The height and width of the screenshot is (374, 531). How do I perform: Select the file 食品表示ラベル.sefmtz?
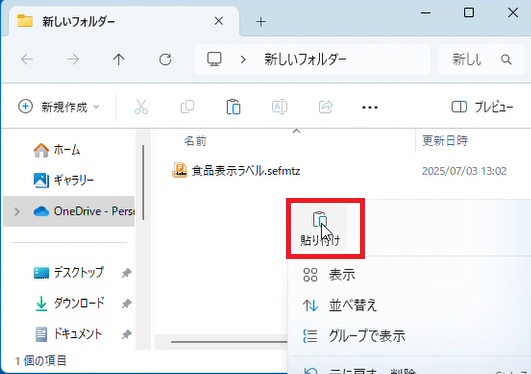(x=246, y=171)
